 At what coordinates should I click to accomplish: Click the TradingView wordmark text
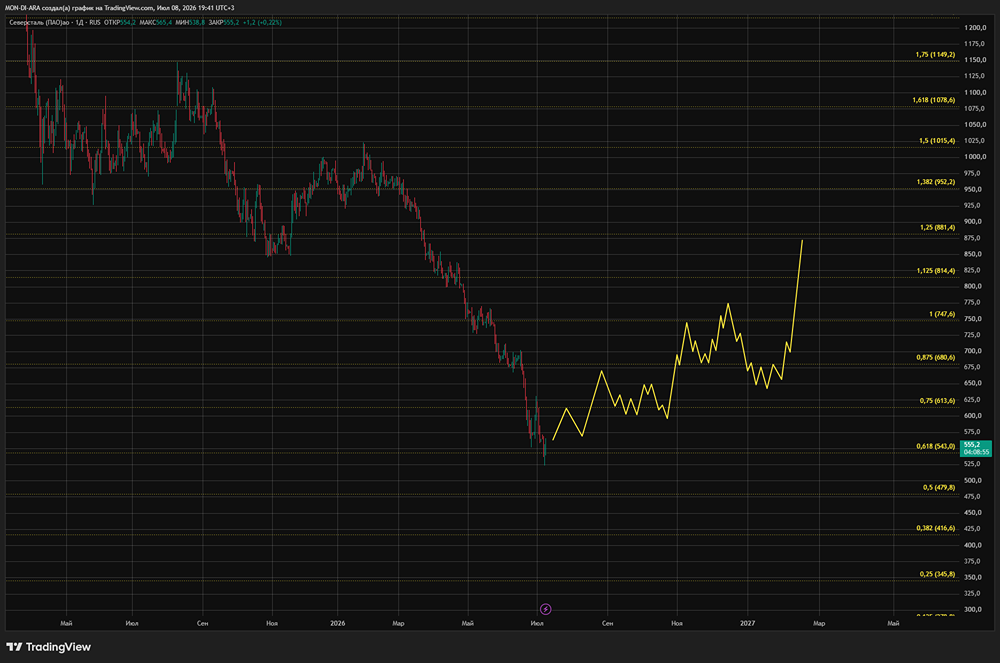coord(58,647)
